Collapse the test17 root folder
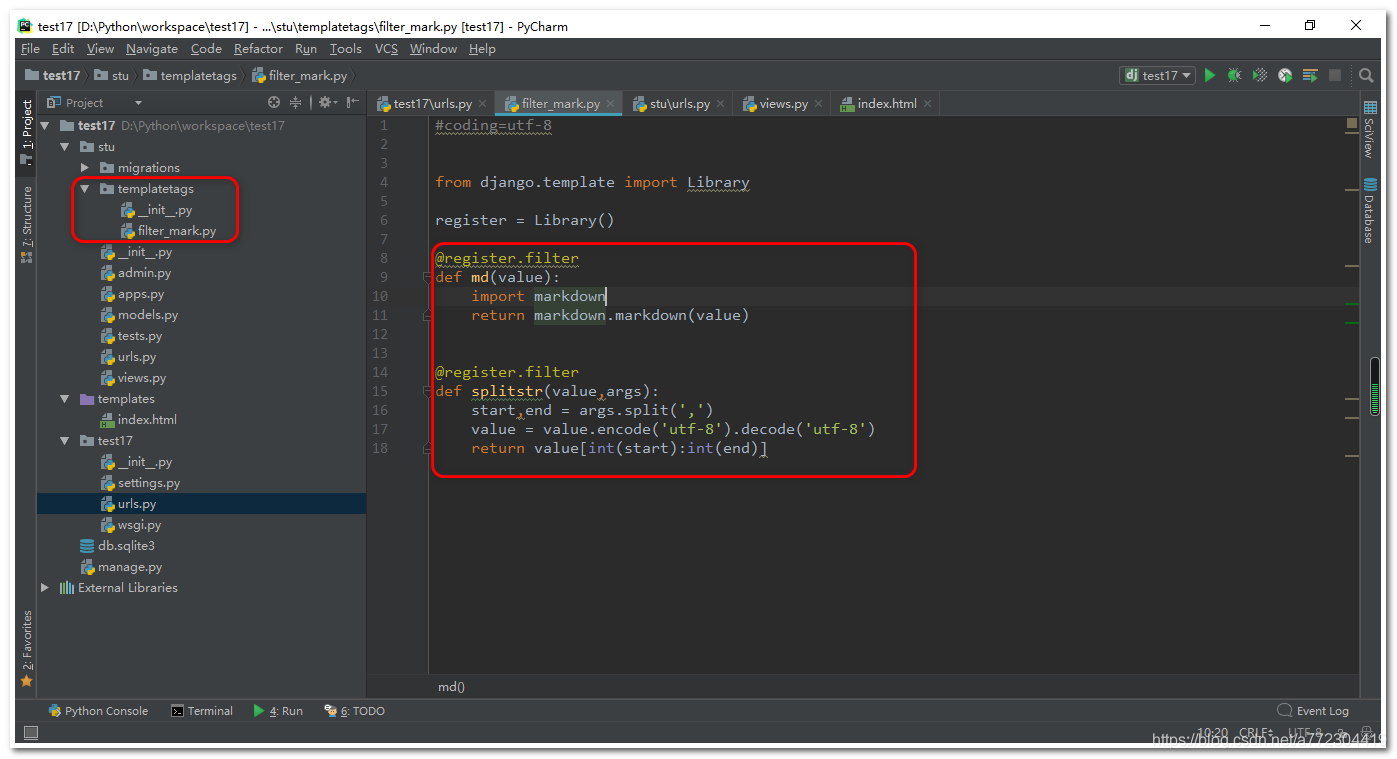The height and width of the screenshot is (759, 1397). [45, 126]
